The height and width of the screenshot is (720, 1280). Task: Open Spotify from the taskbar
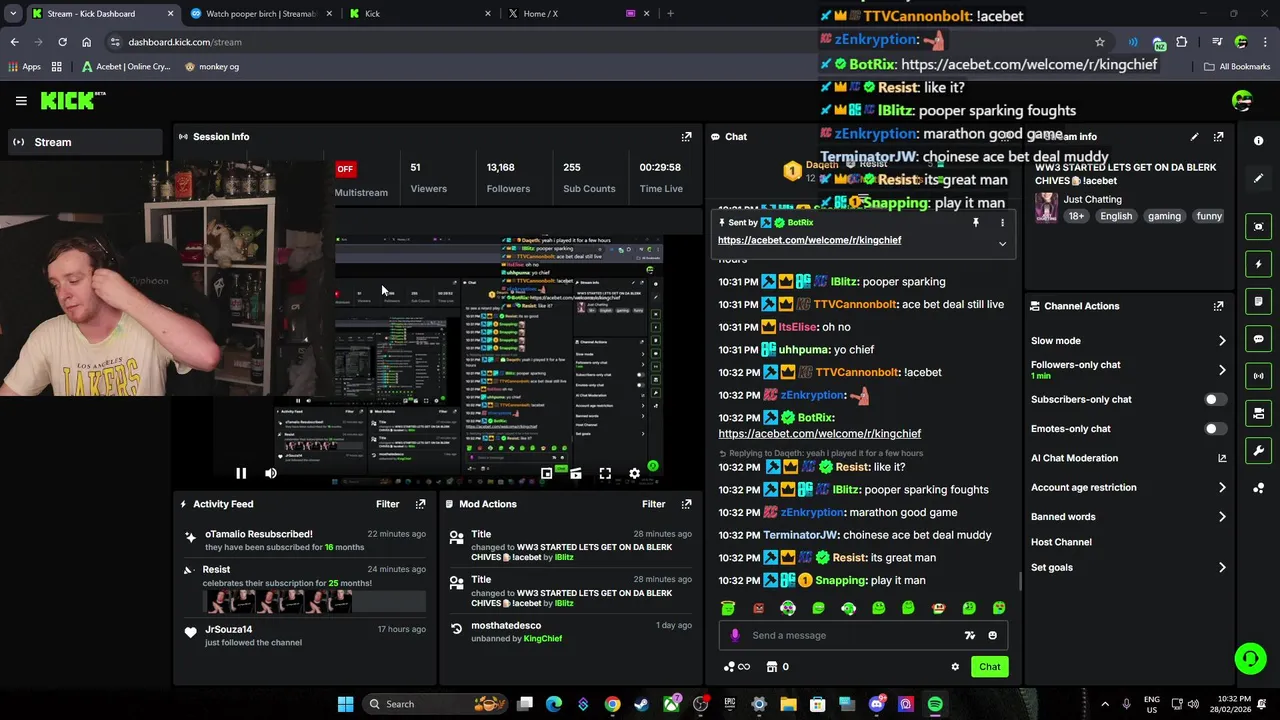pos(934,704)
